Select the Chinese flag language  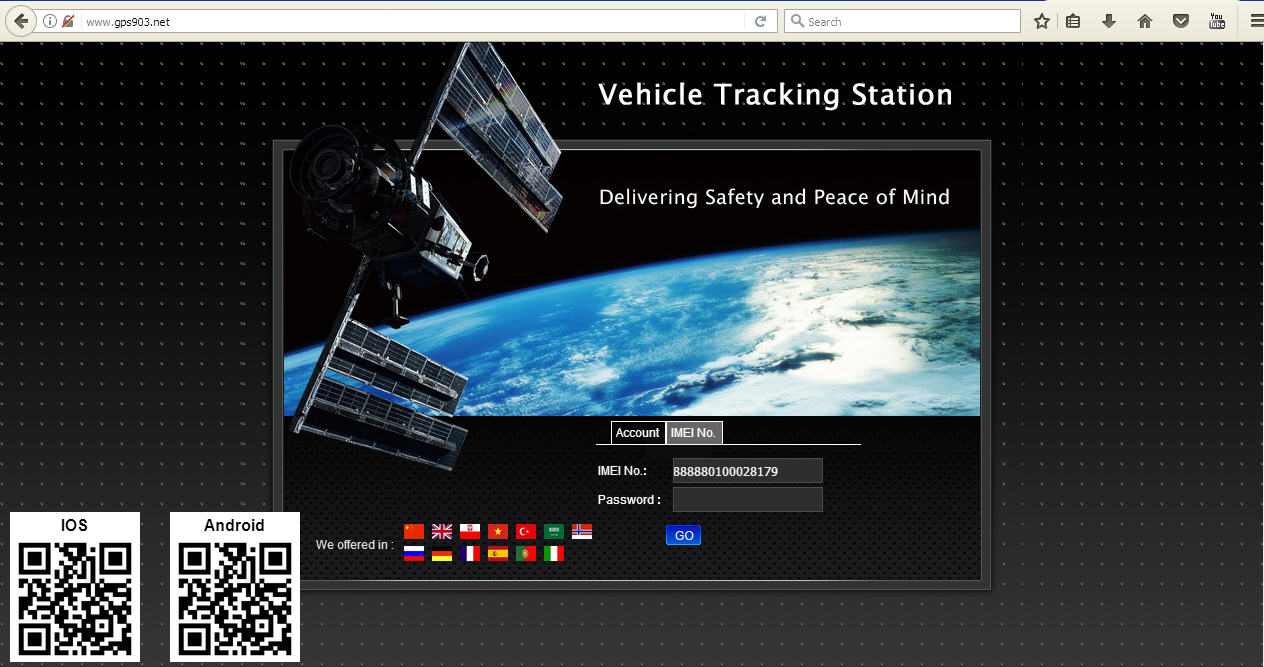pos(414,532)
